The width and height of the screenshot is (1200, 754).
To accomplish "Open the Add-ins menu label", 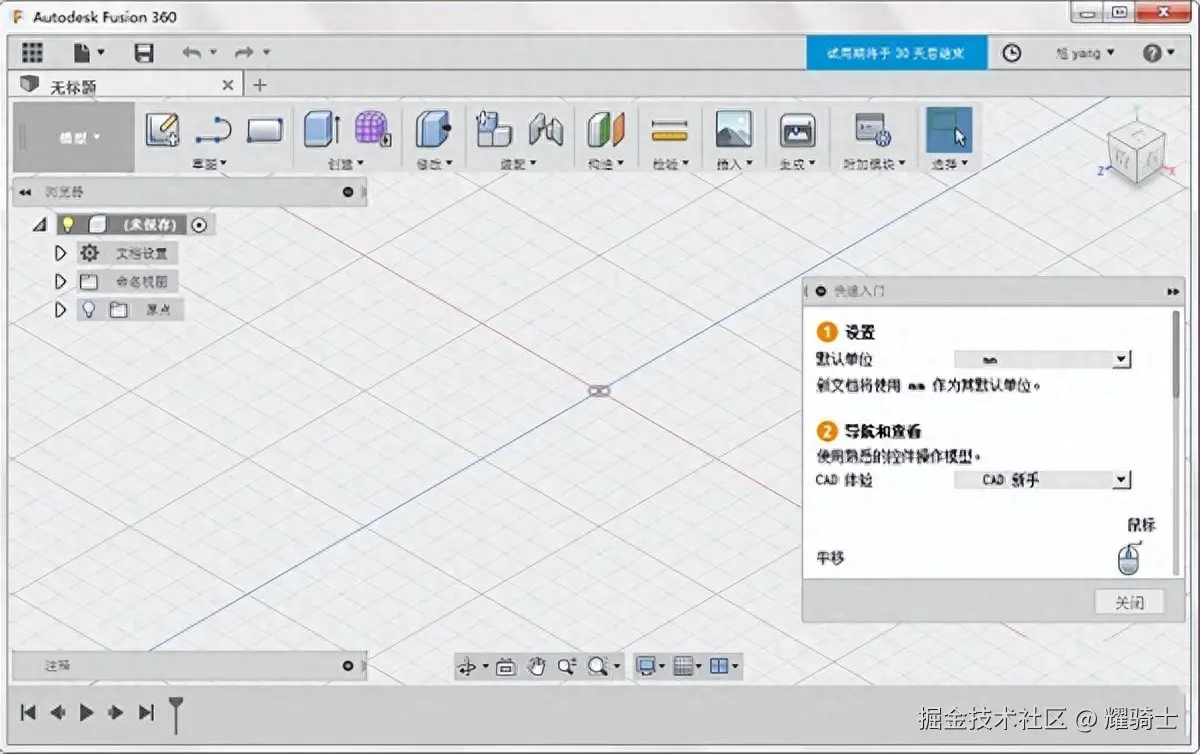I will coord(872,163).
